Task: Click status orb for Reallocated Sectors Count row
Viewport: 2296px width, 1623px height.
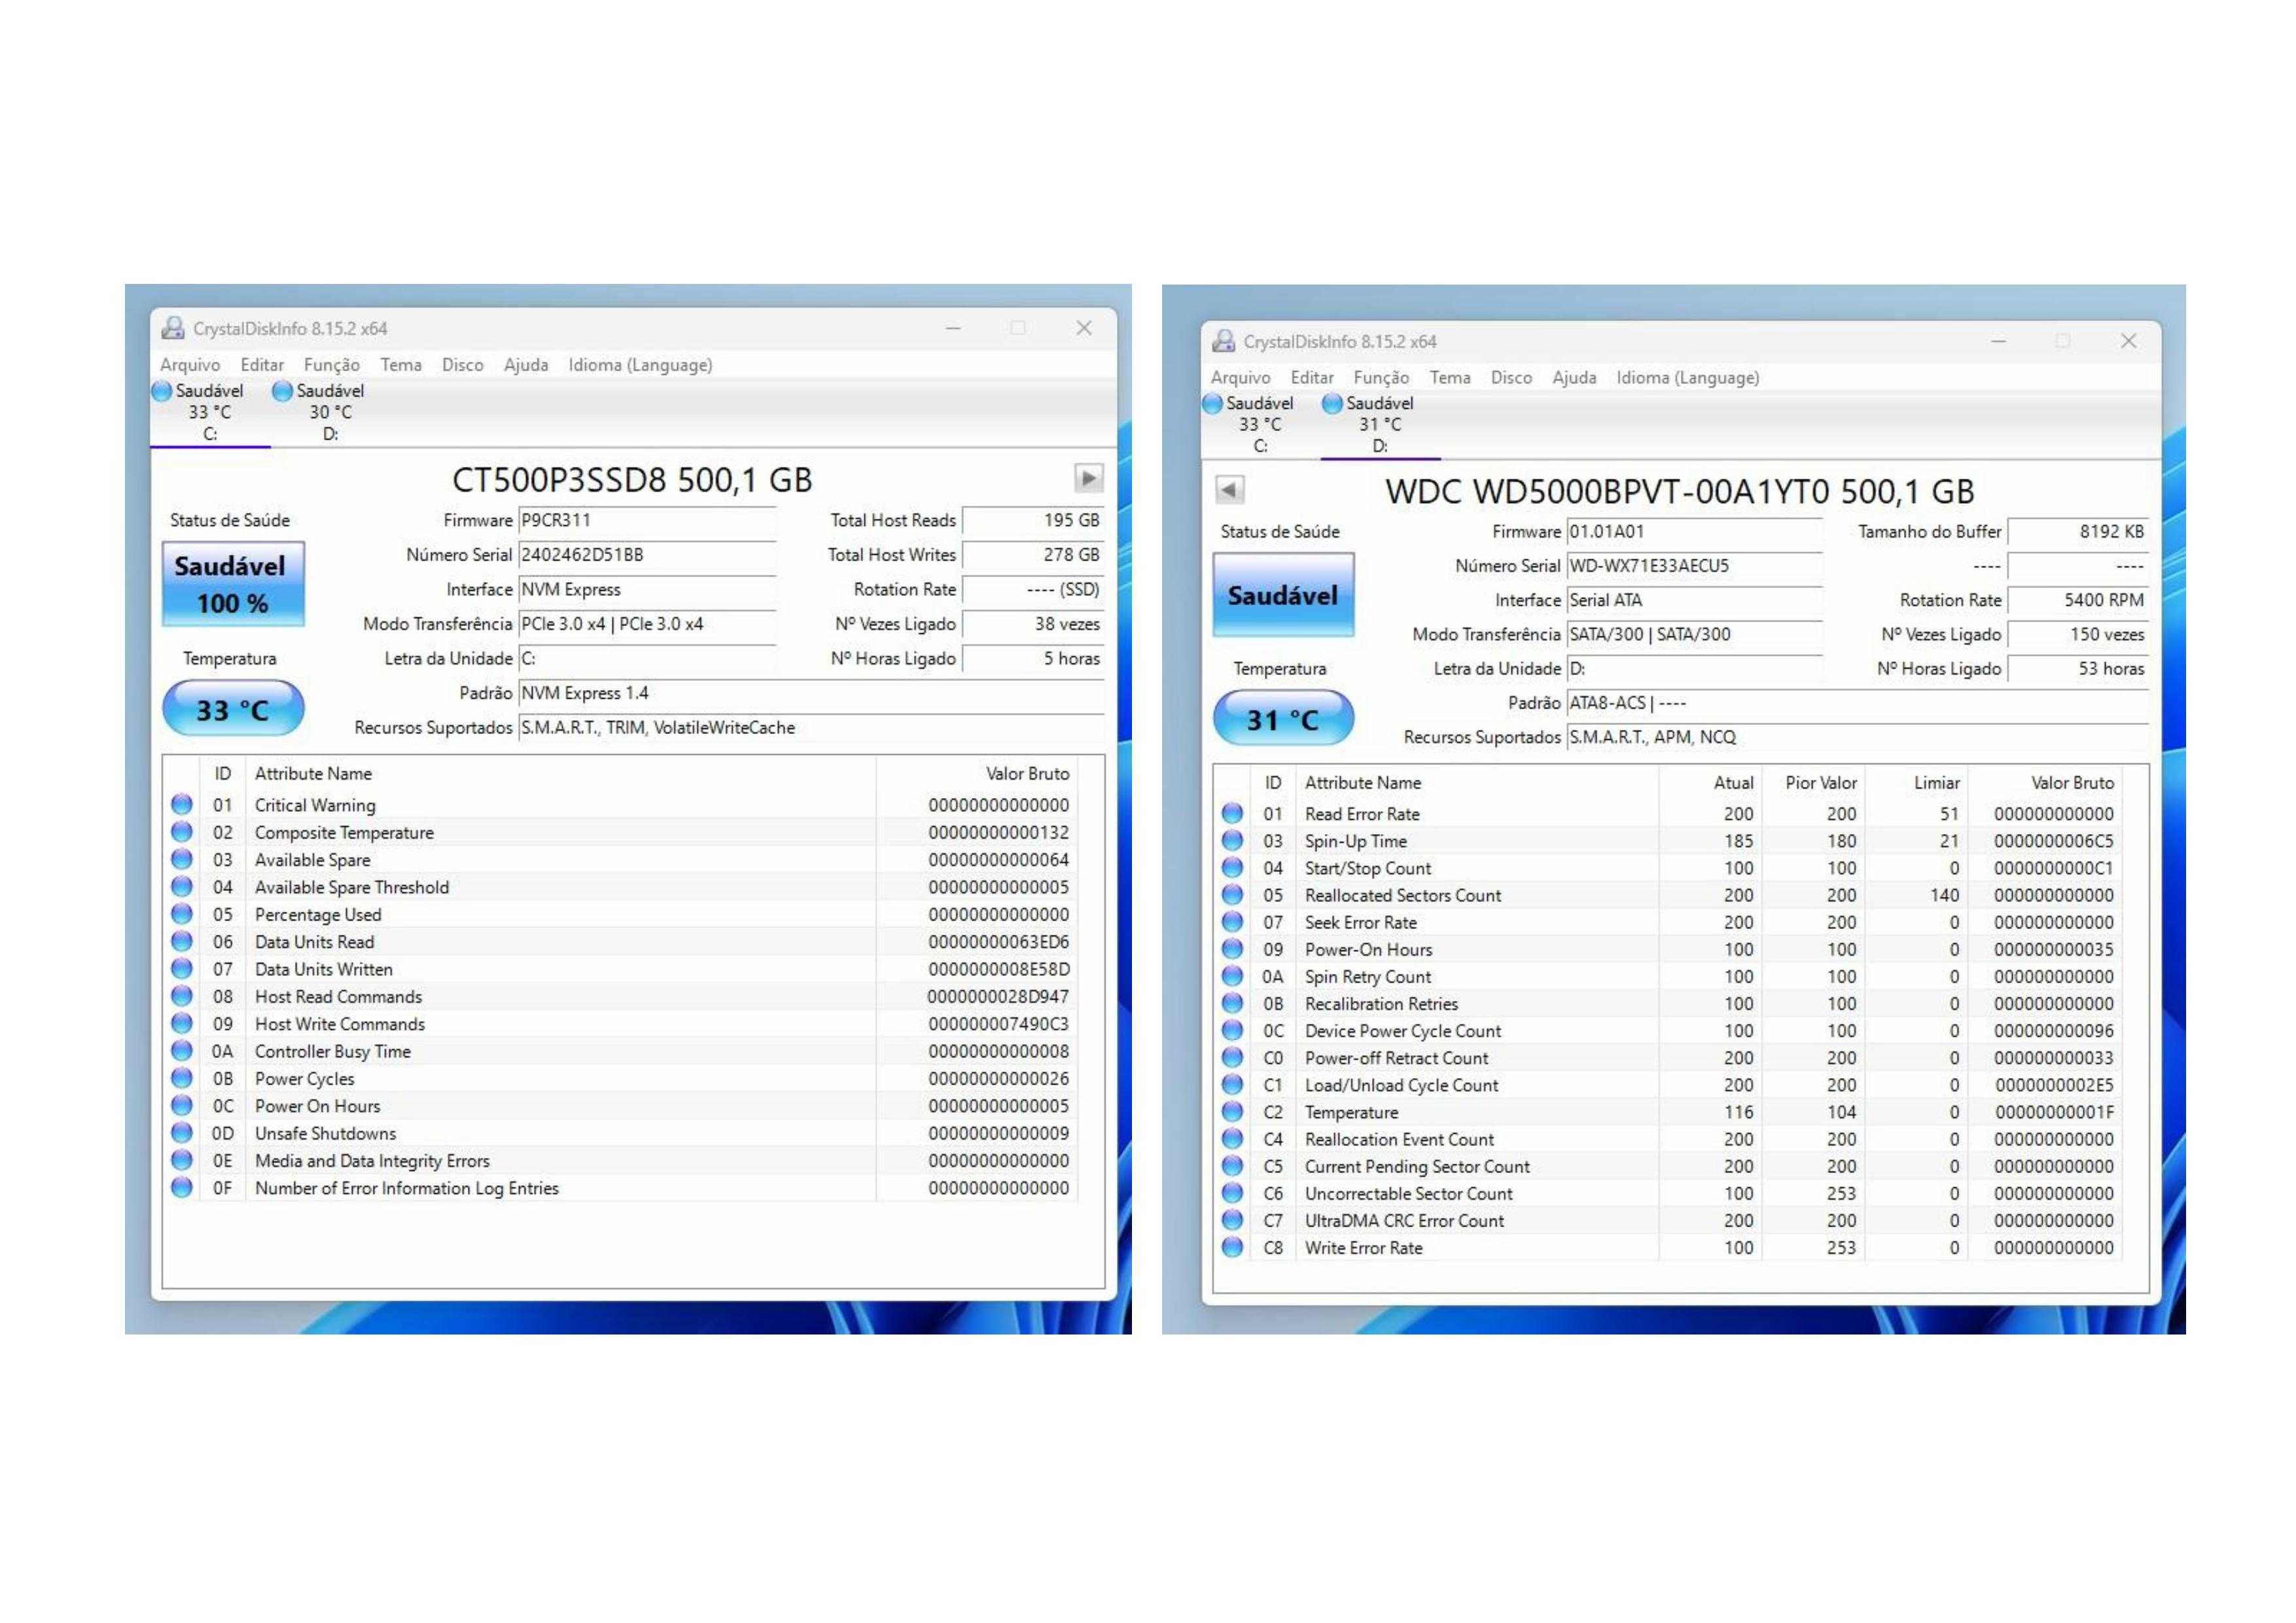Action: coord(1232,895)
